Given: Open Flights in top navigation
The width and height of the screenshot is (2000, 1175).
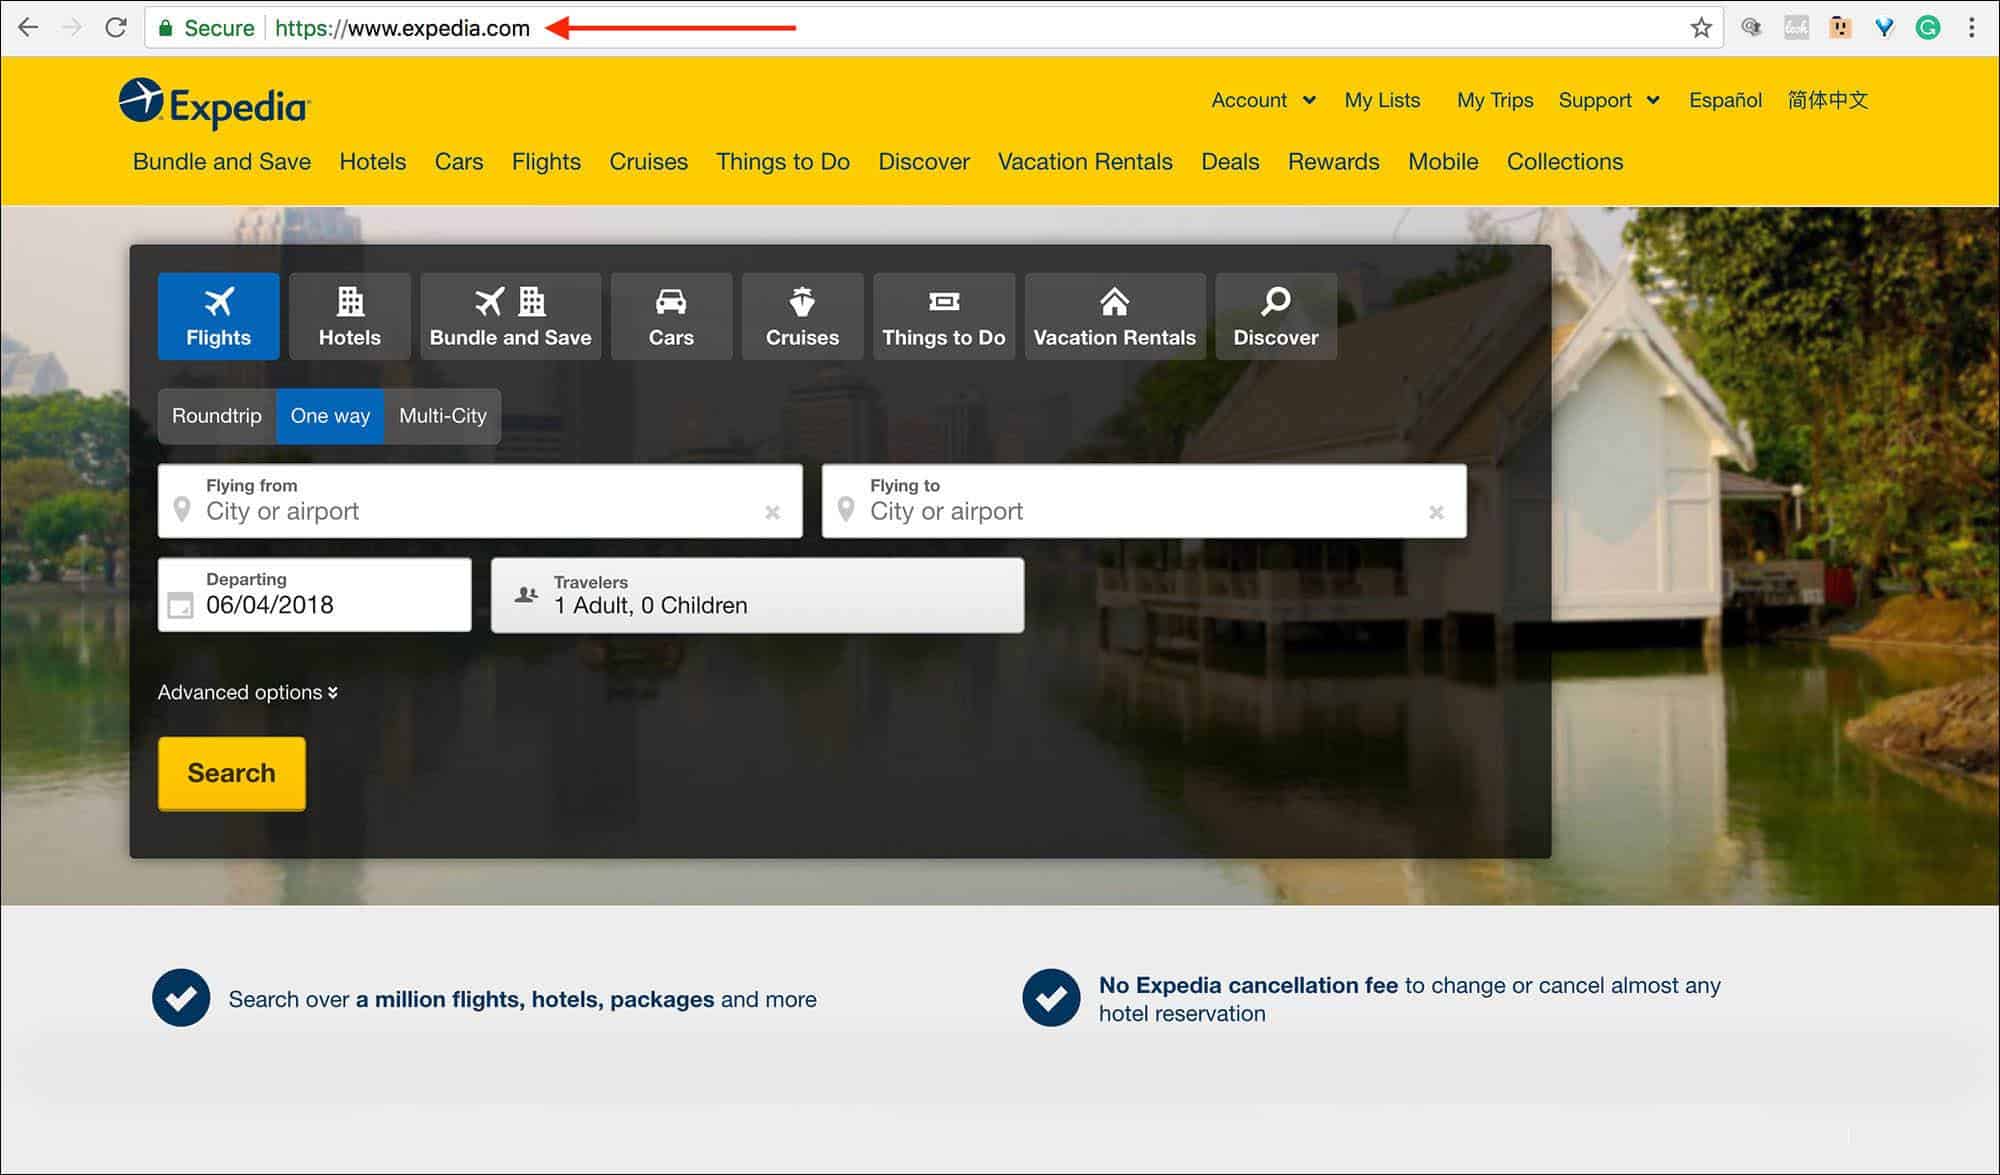Looking at the screenshot, I should (546, 162).
